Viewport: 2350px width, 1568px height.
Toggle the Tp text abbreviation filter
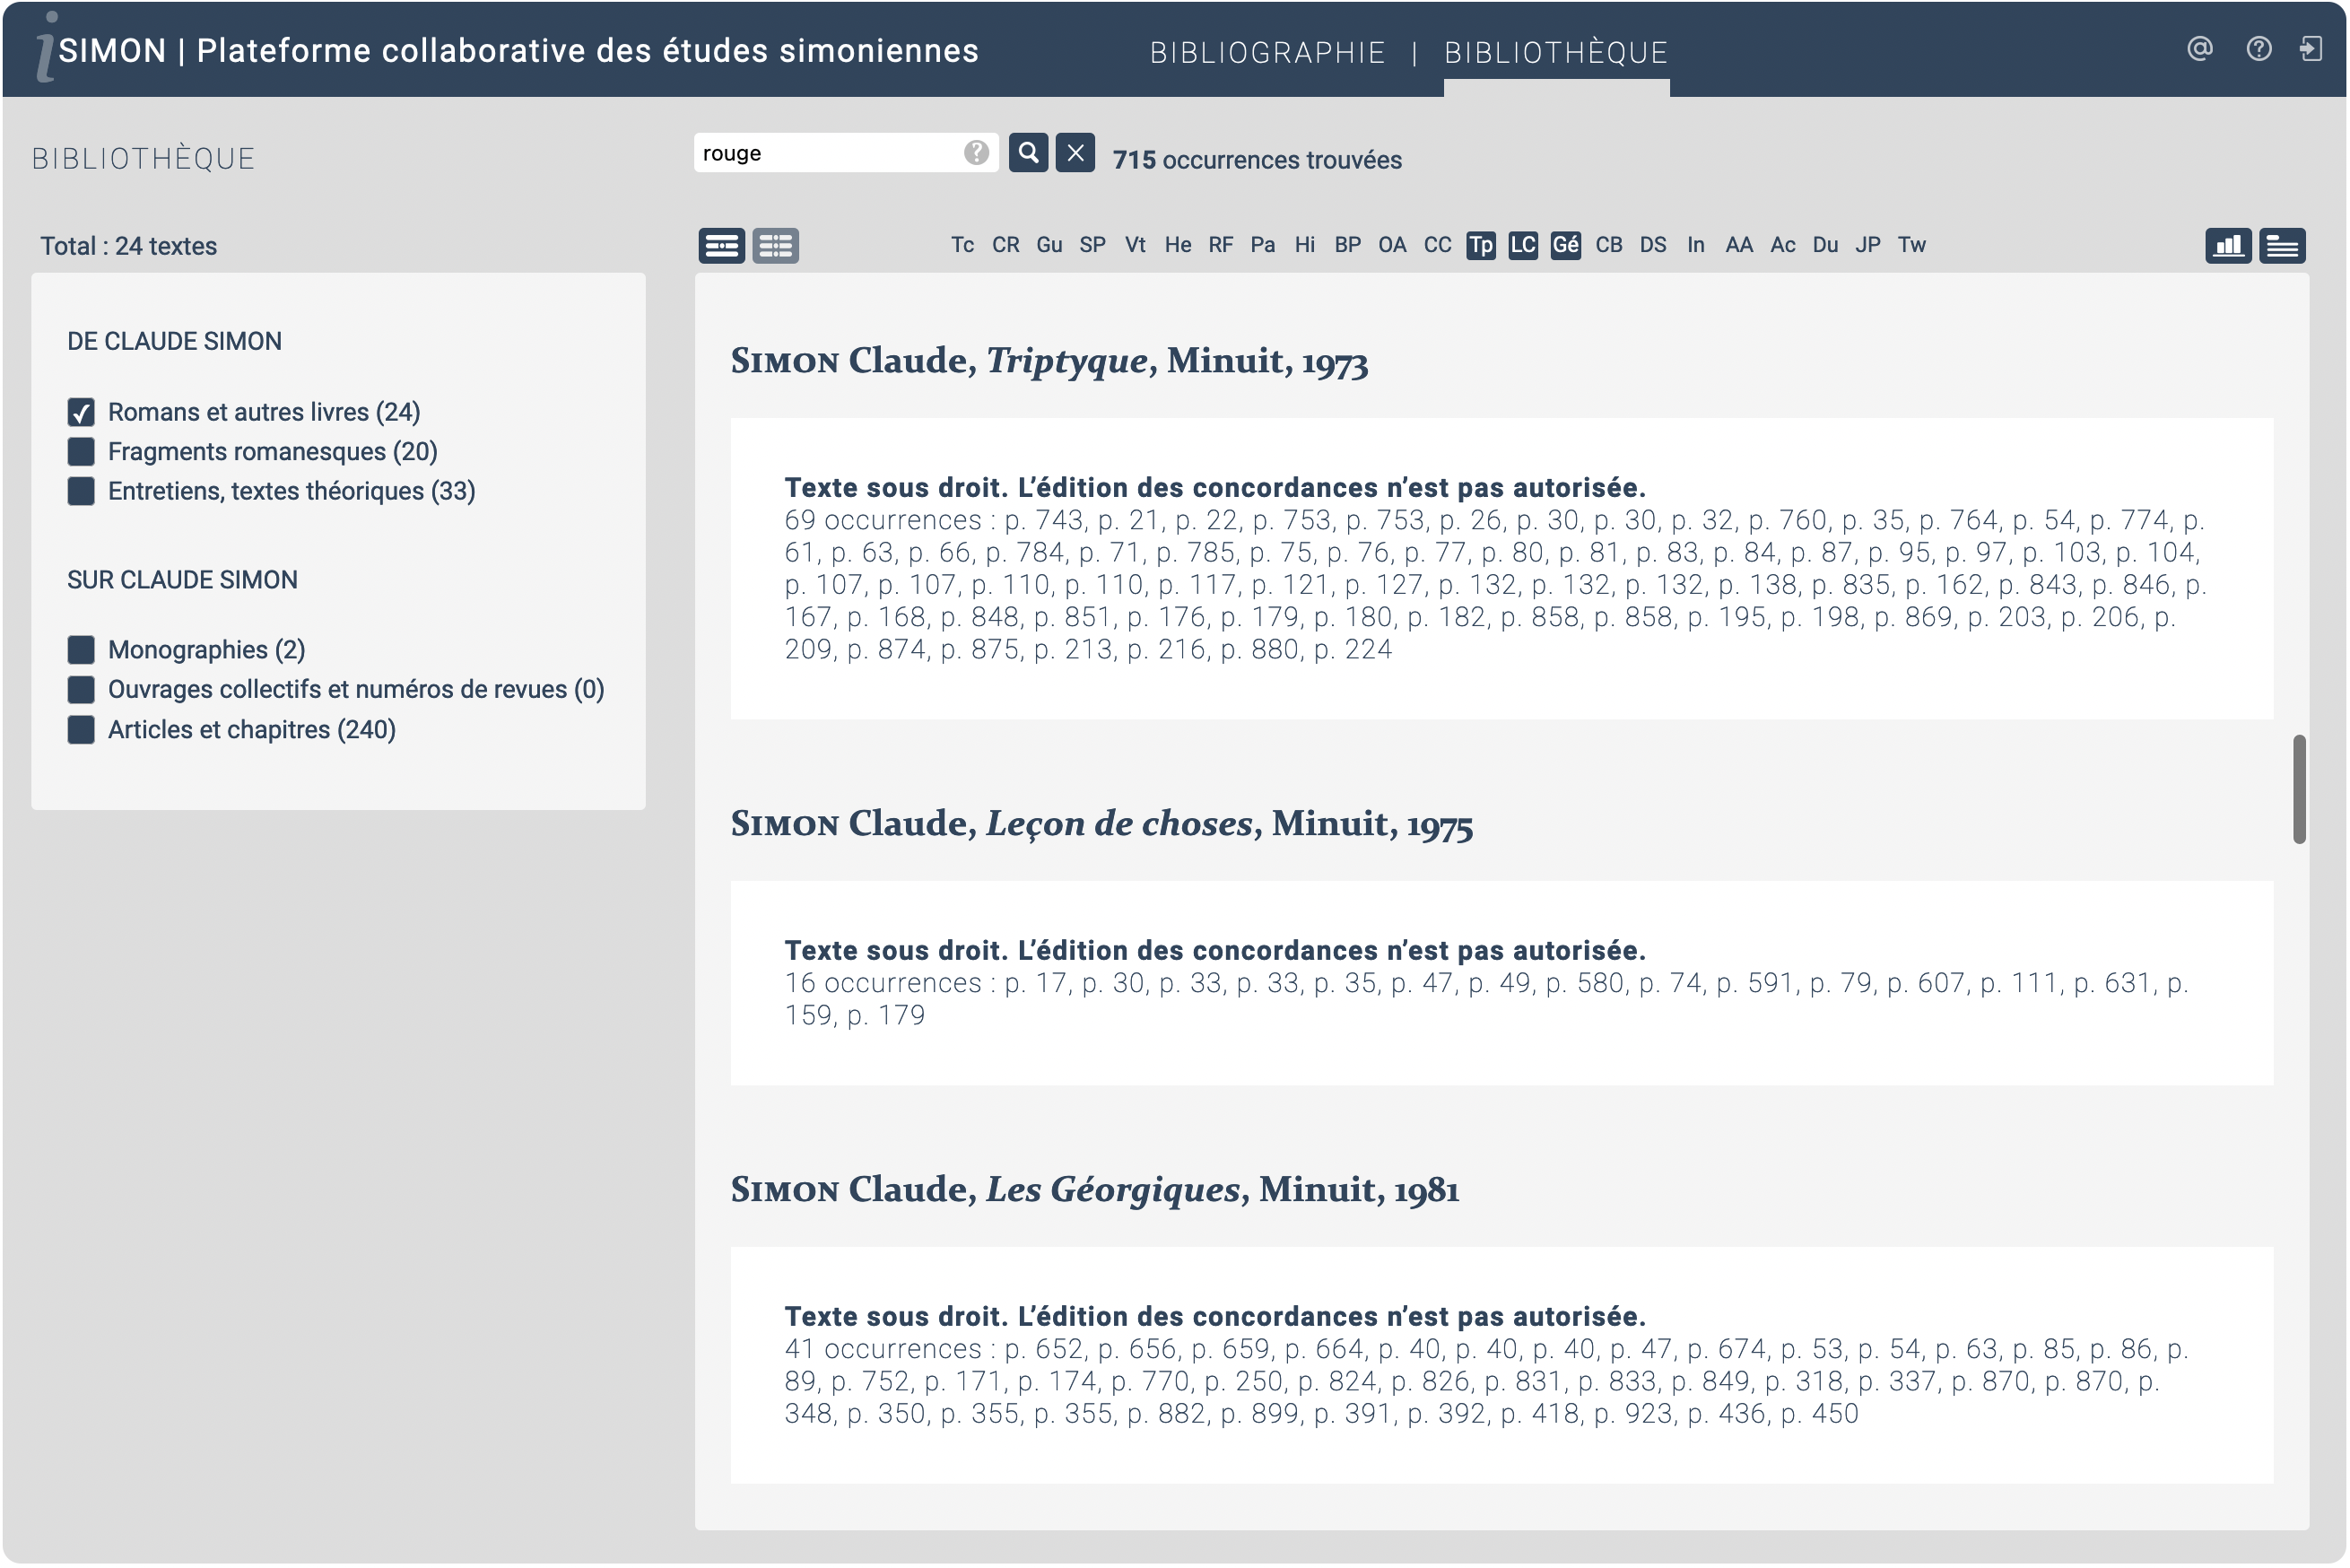(x=1480, y=245)
